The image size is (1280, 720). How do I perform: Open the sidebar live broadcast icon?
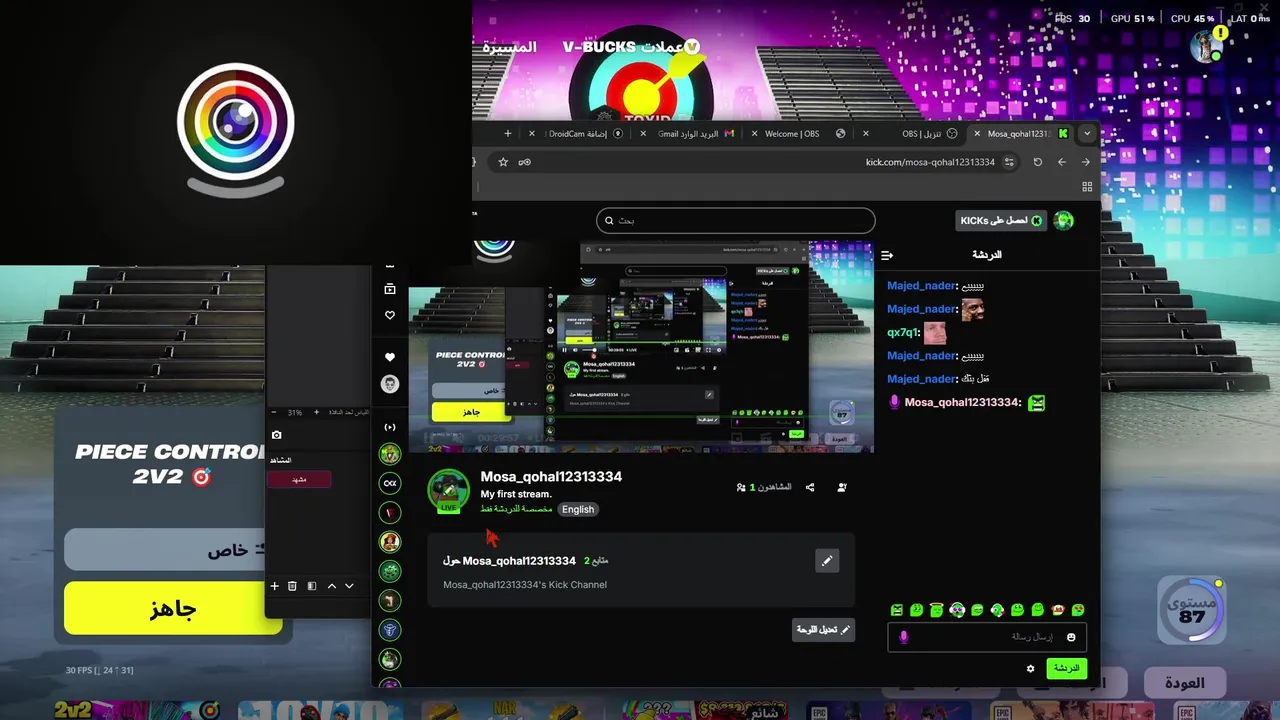coord(390,427)
